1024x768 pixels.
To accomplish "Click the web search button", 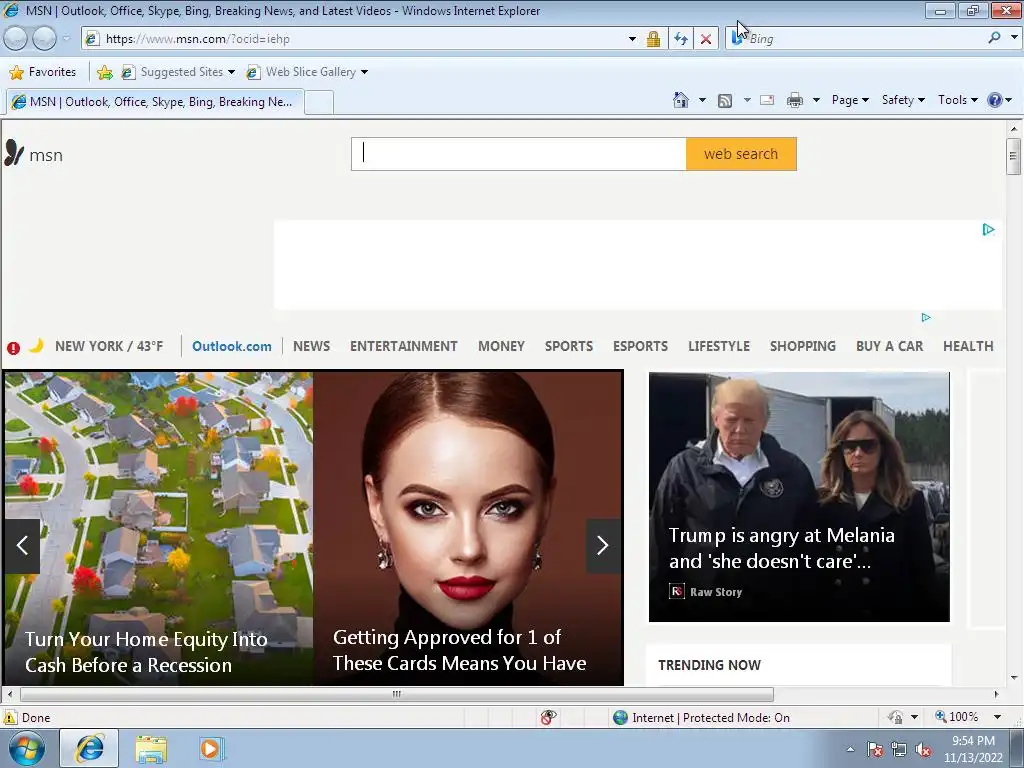I will pyautogui.click(x=741, y=154).
